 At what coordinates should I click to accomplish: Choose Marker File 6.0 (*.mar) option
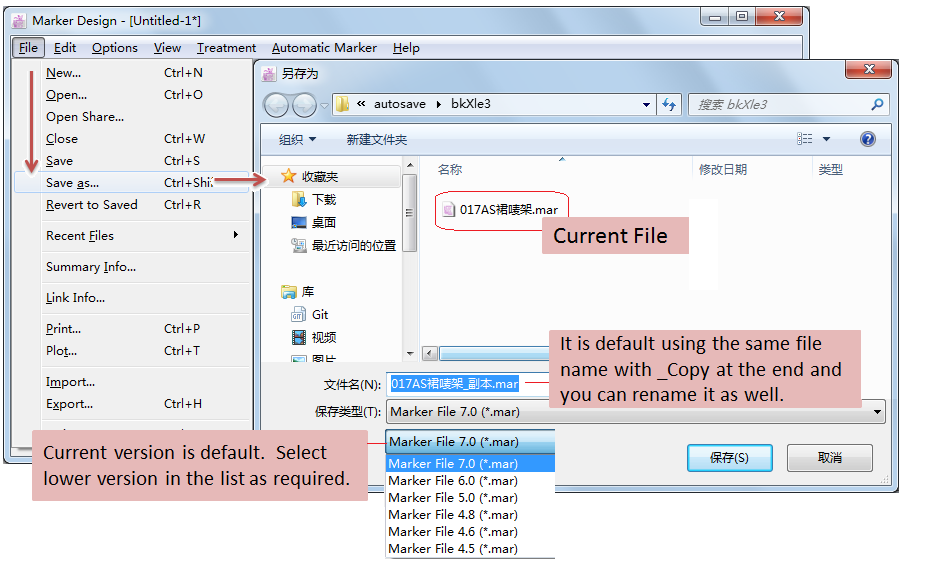tap(452, 481)
